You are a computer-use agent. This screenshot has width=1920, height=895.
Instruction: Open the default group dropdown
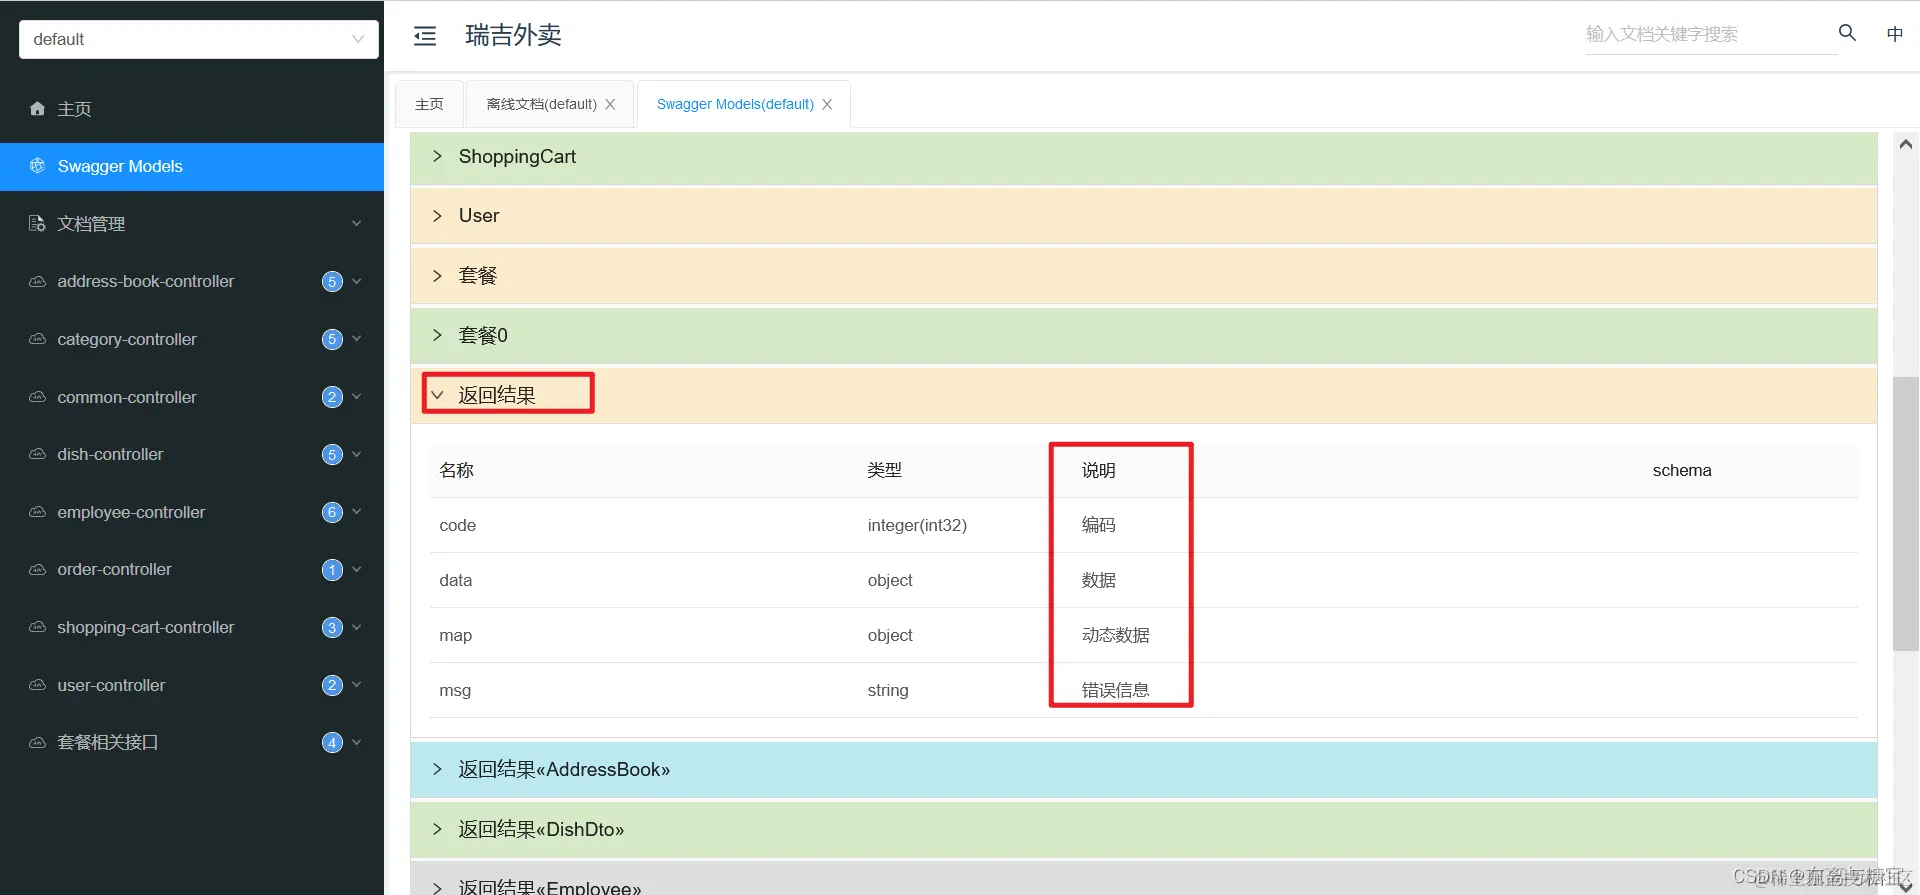point(199,39)
